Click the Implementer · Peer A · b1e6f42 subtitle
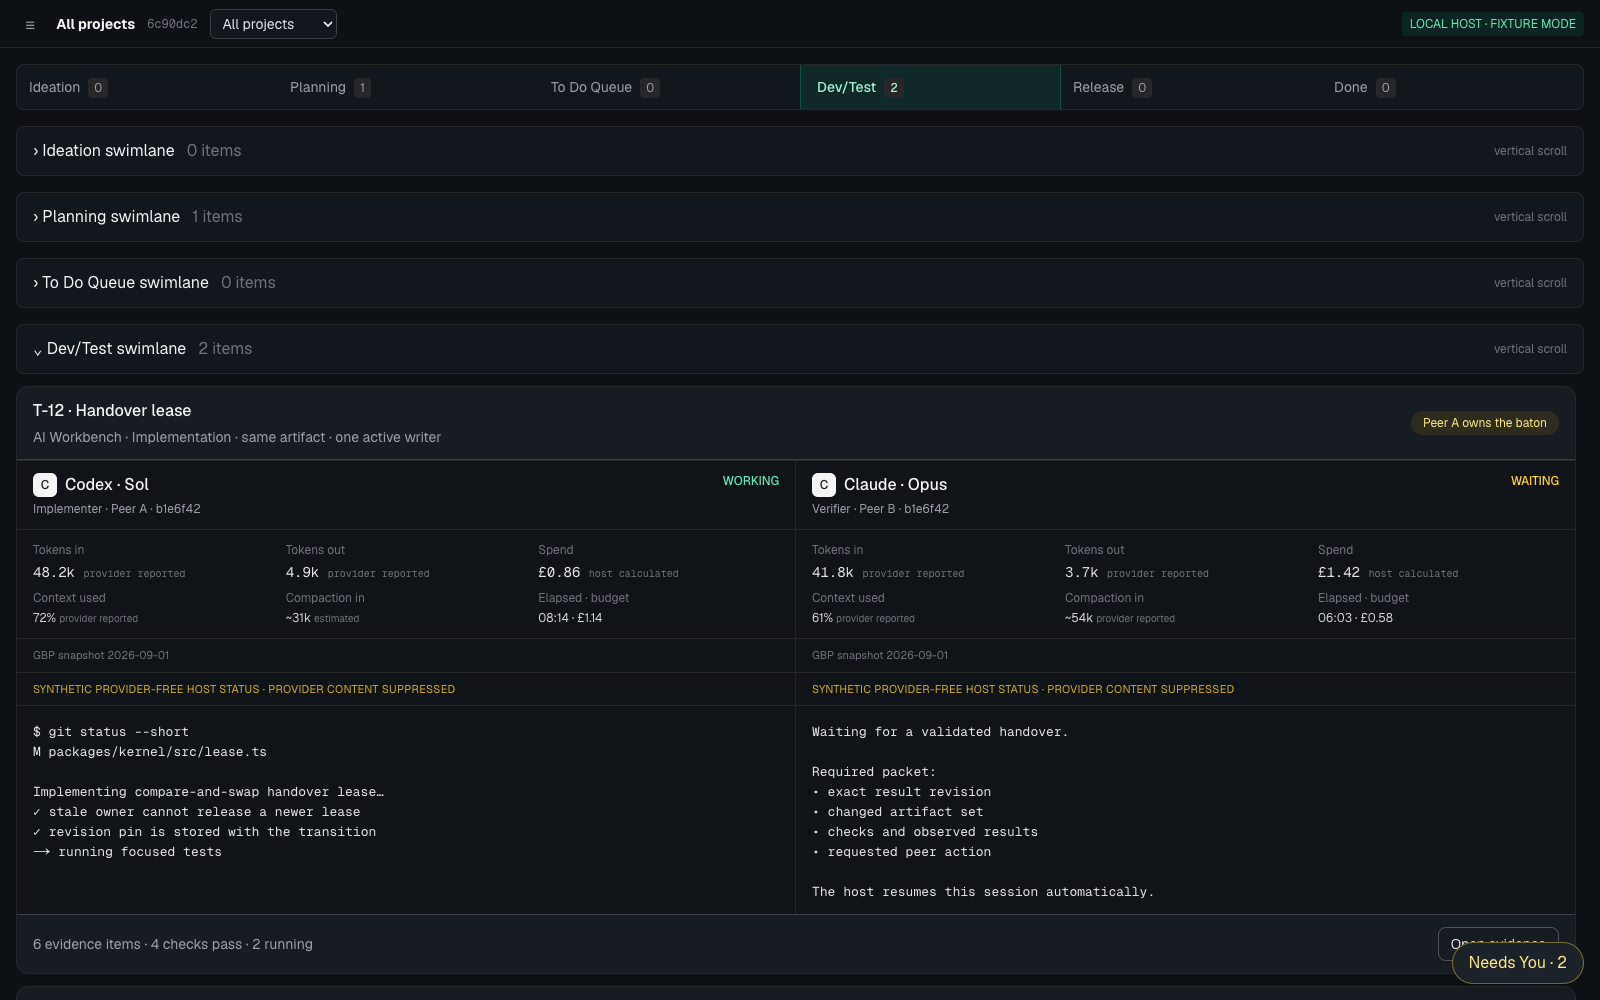The width and height of the screenshot is (1600, 1000). 117,509
